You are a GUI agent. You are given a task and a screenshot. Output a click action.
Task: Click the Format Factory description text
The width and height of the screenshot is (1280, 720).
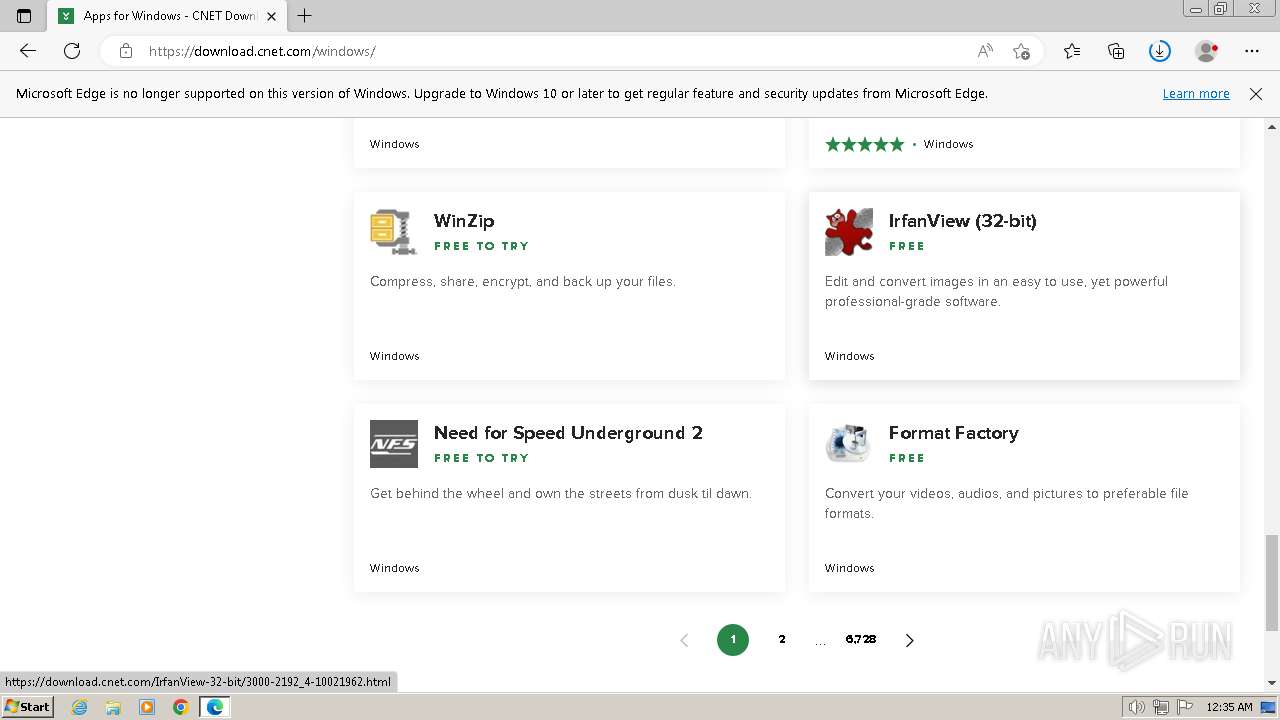(1006, 503)
